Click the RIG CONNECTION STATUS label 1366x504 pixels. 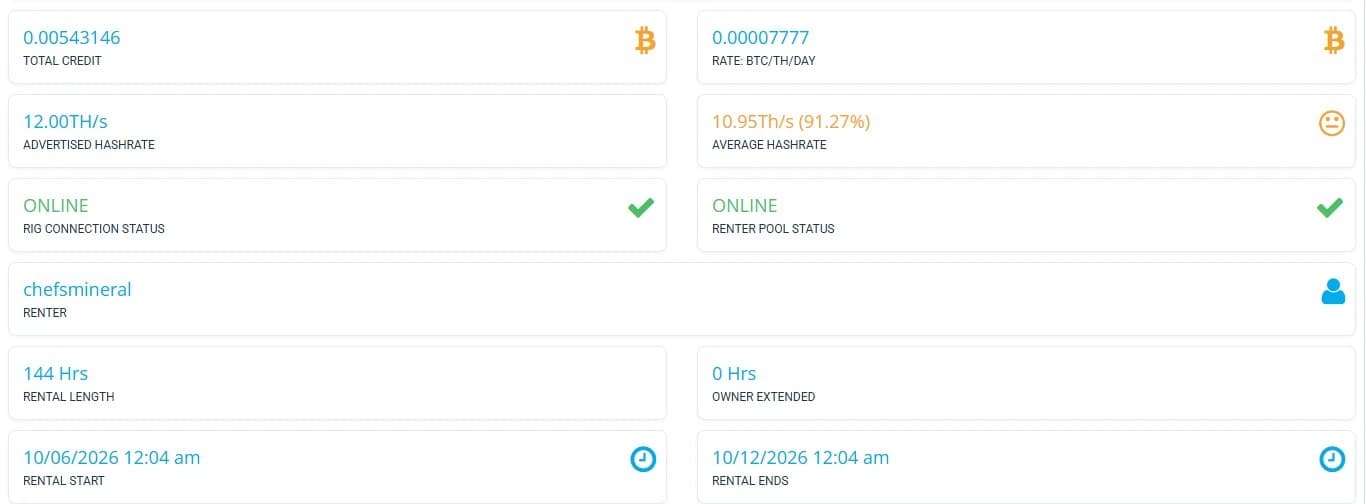click(x=94, y=228)
